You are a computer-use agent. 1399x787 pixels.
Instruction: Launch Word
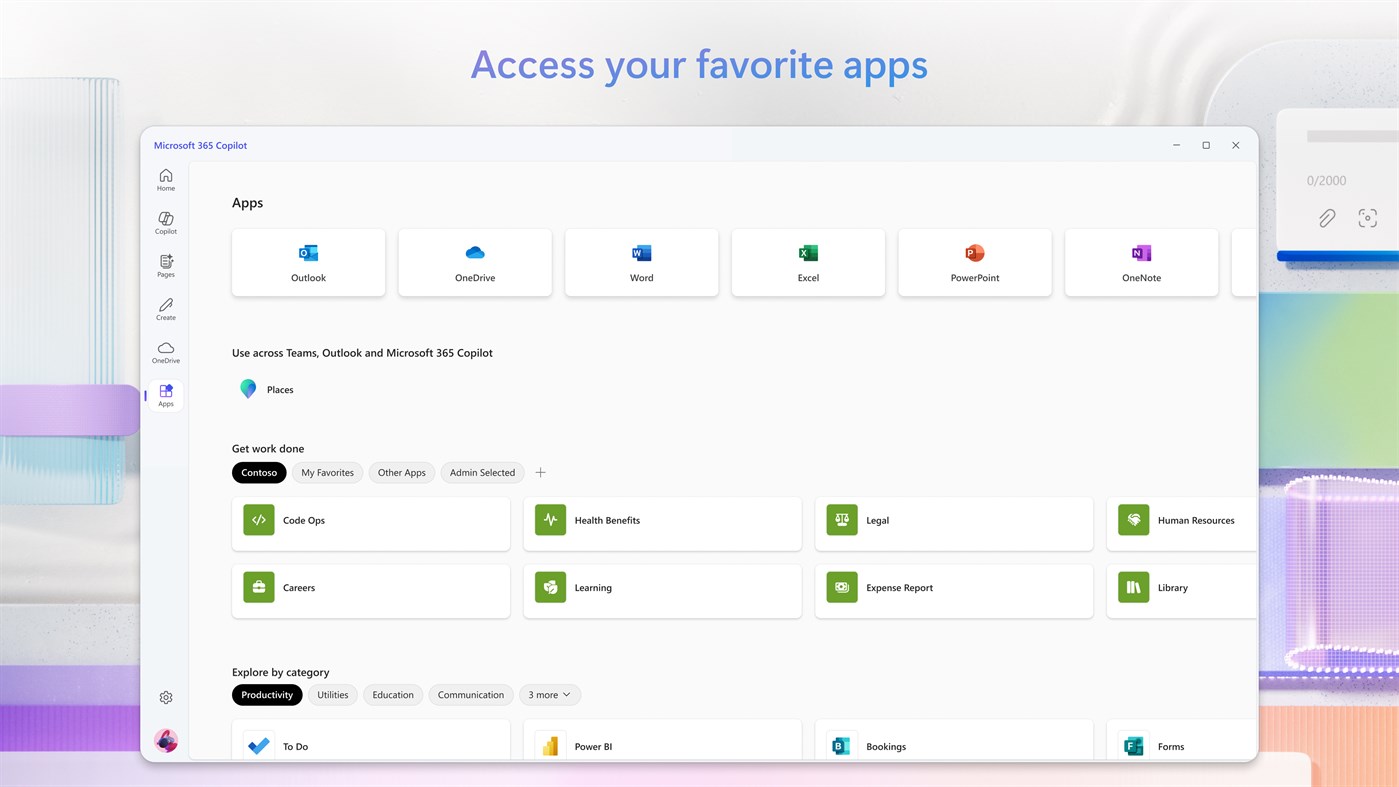(x=641, y=262)
